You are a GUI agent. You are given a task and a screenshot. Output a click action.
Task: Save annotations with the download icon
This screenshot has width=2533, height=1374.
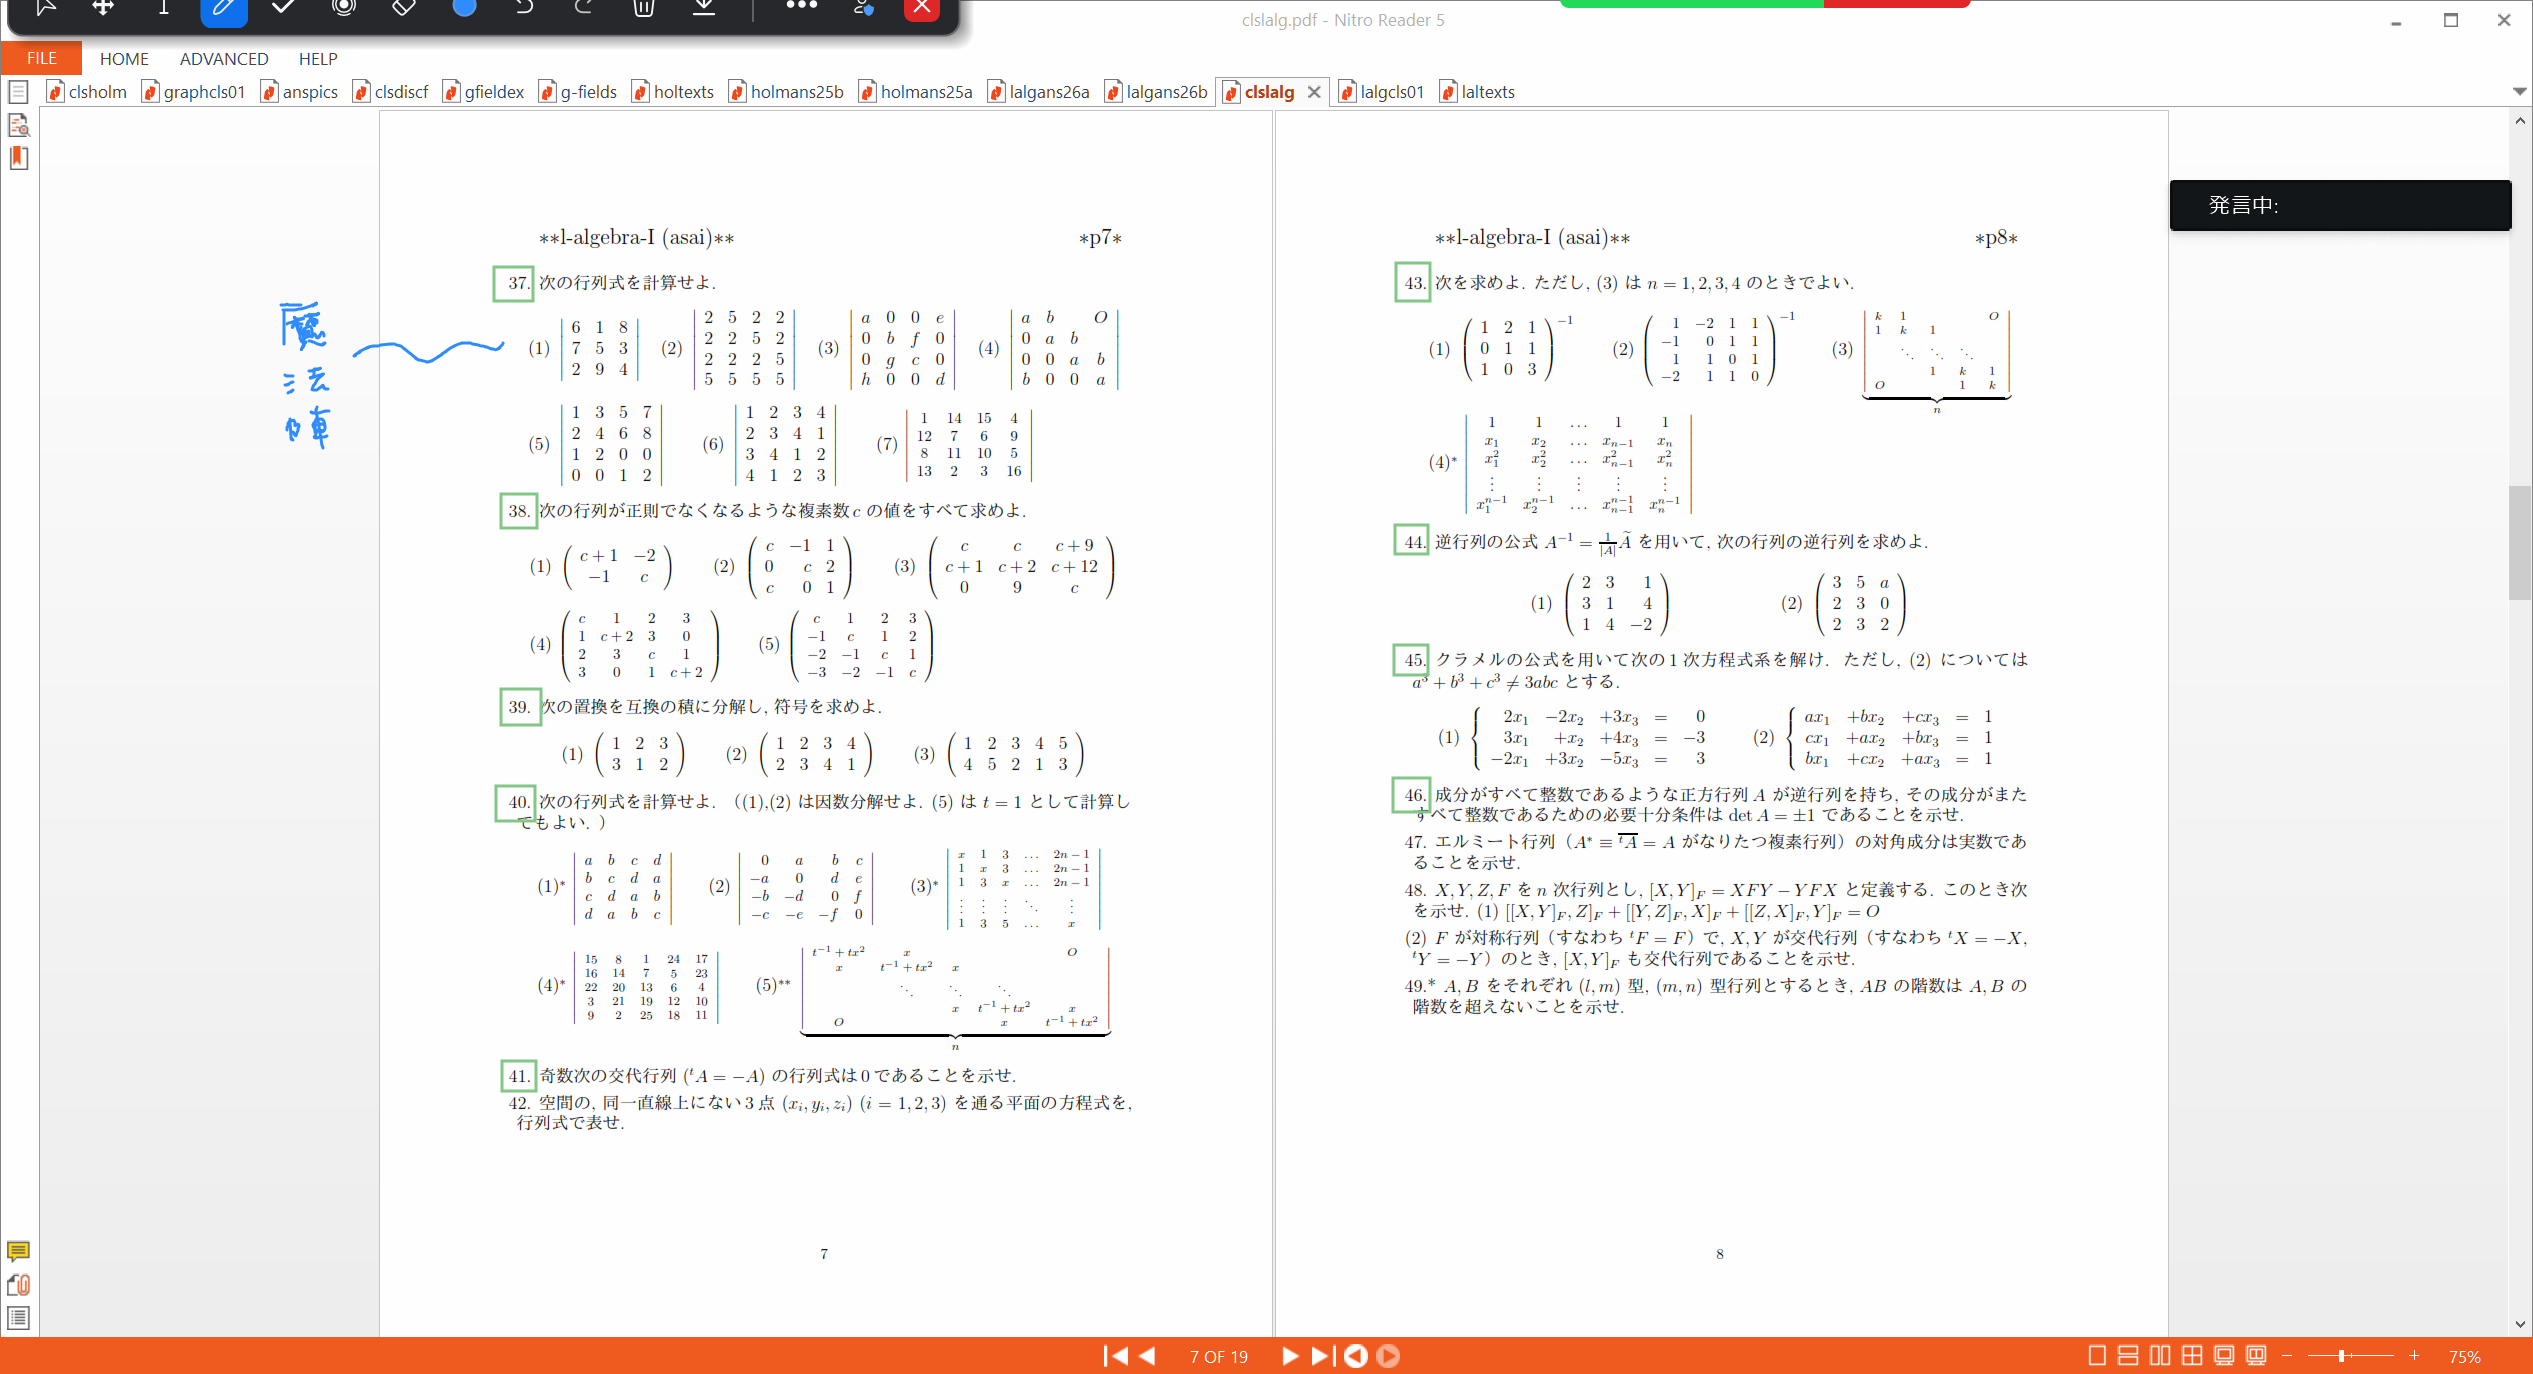(704, 8)
